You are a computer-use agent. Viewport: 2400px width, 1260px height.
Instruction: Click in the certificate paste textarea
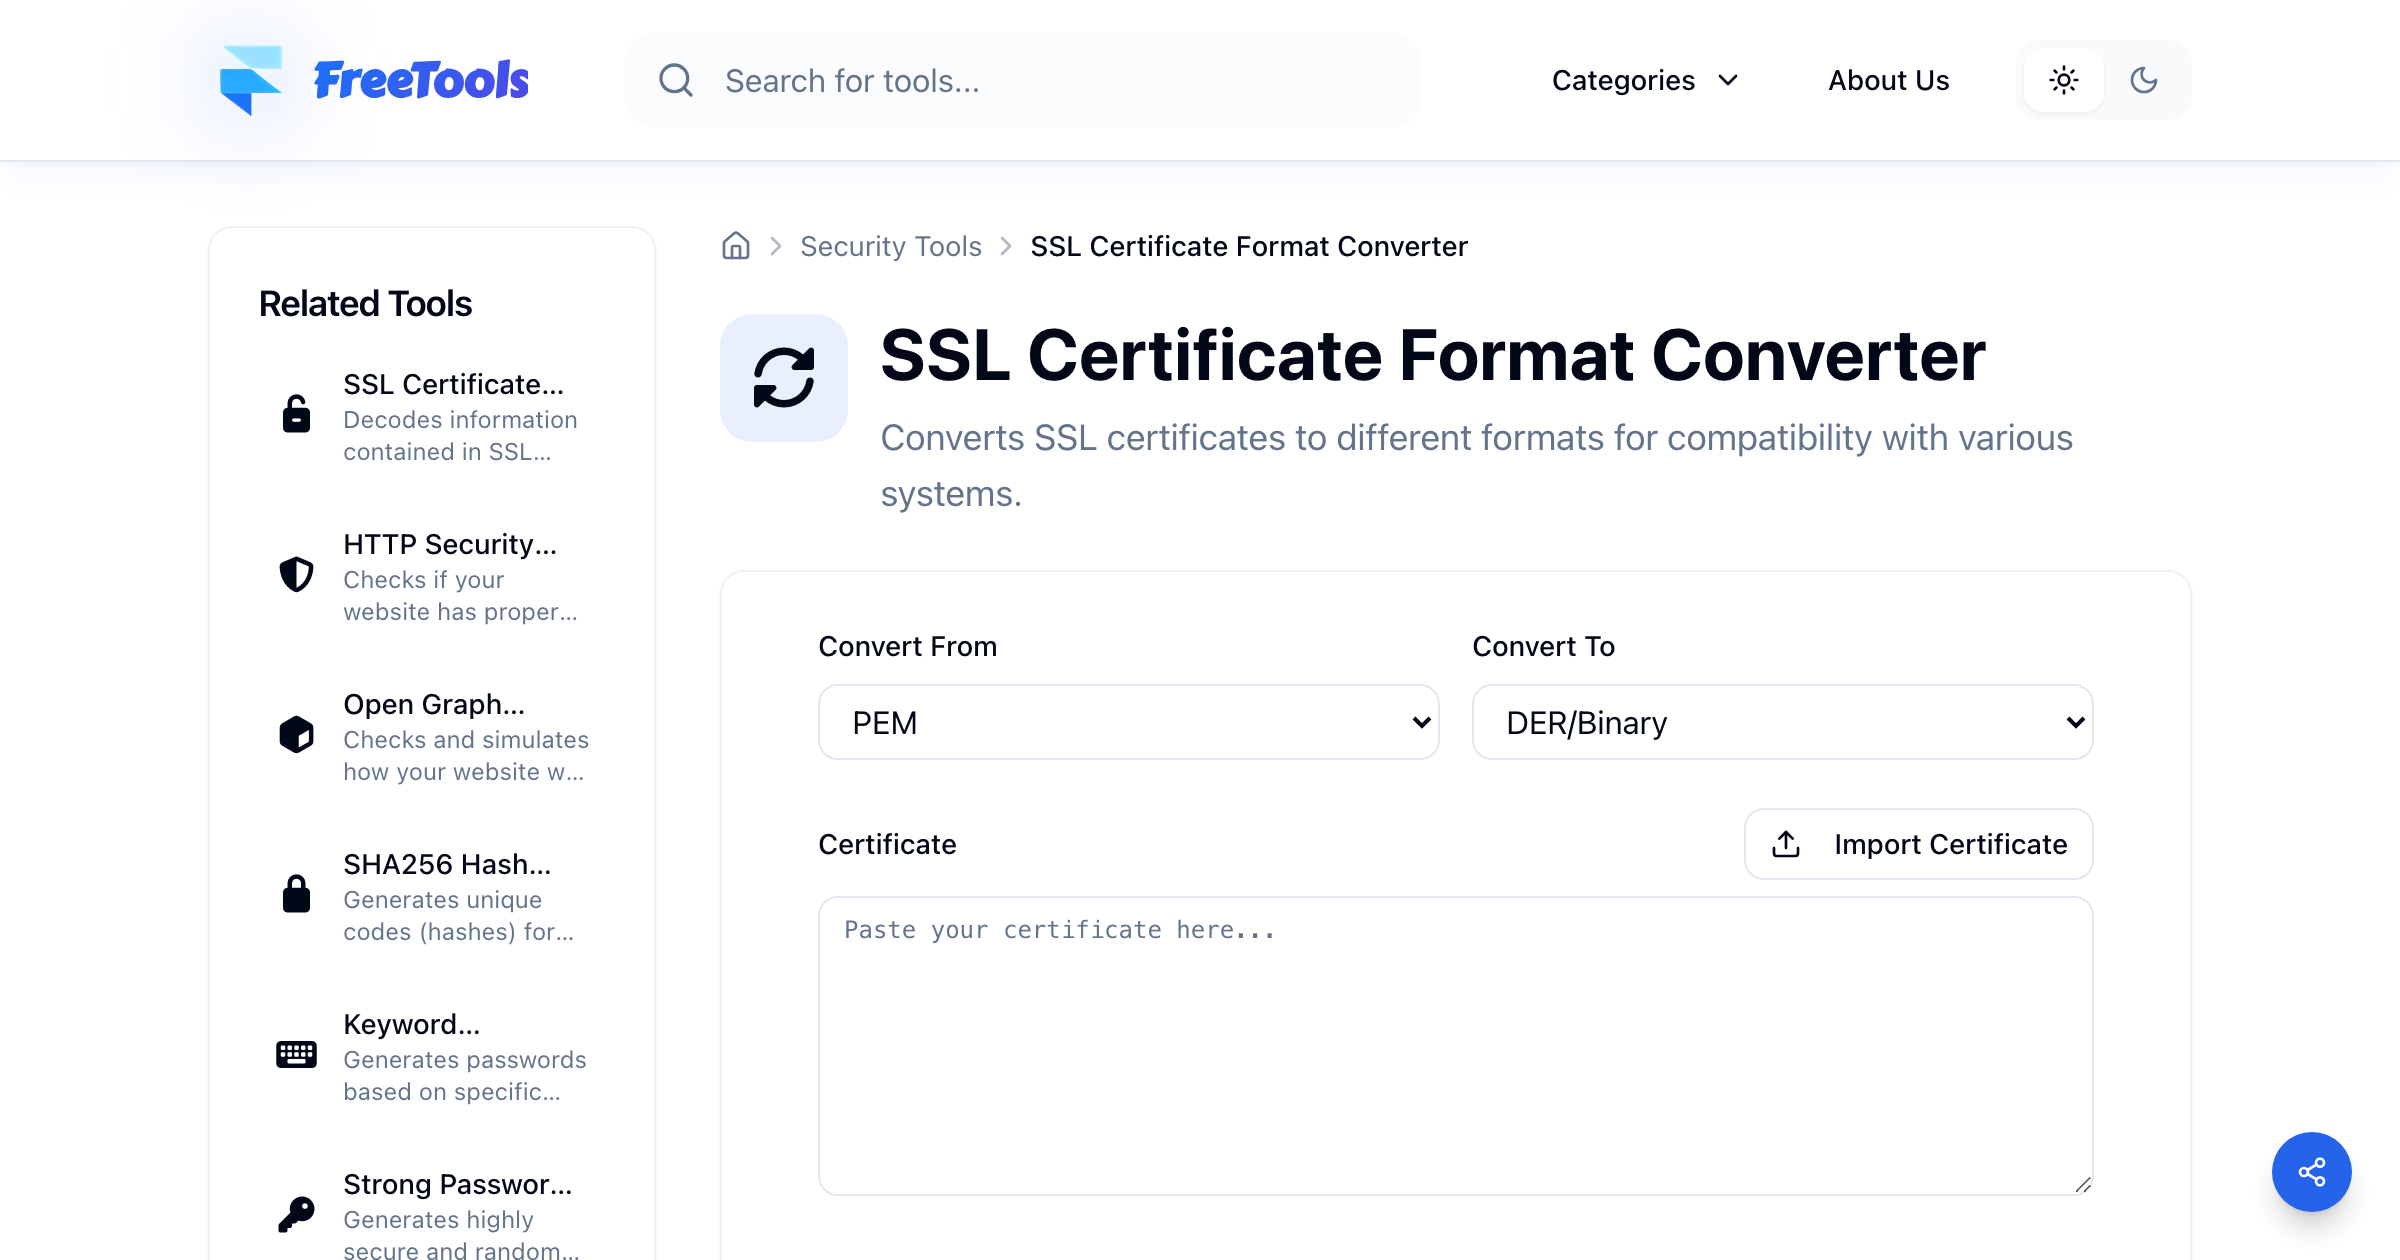click(x=1455, y=1045)
